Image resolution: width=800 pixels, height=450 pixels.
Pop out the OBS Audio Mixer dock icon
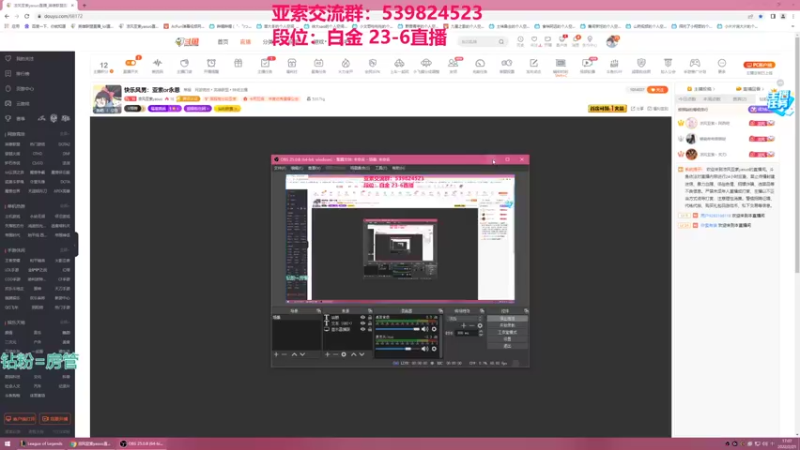(x=440, y=311)
